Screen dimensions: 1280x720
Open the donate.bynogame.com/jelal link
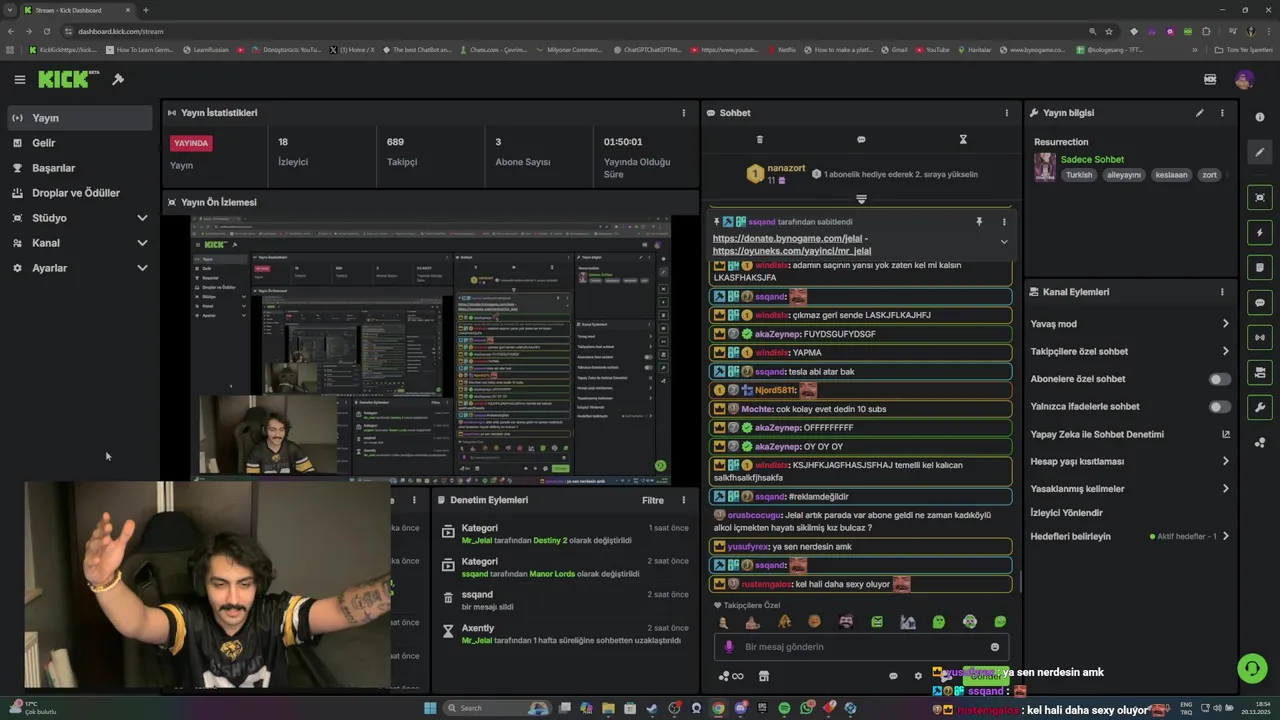pyautogui.click(x=787, y=239)
